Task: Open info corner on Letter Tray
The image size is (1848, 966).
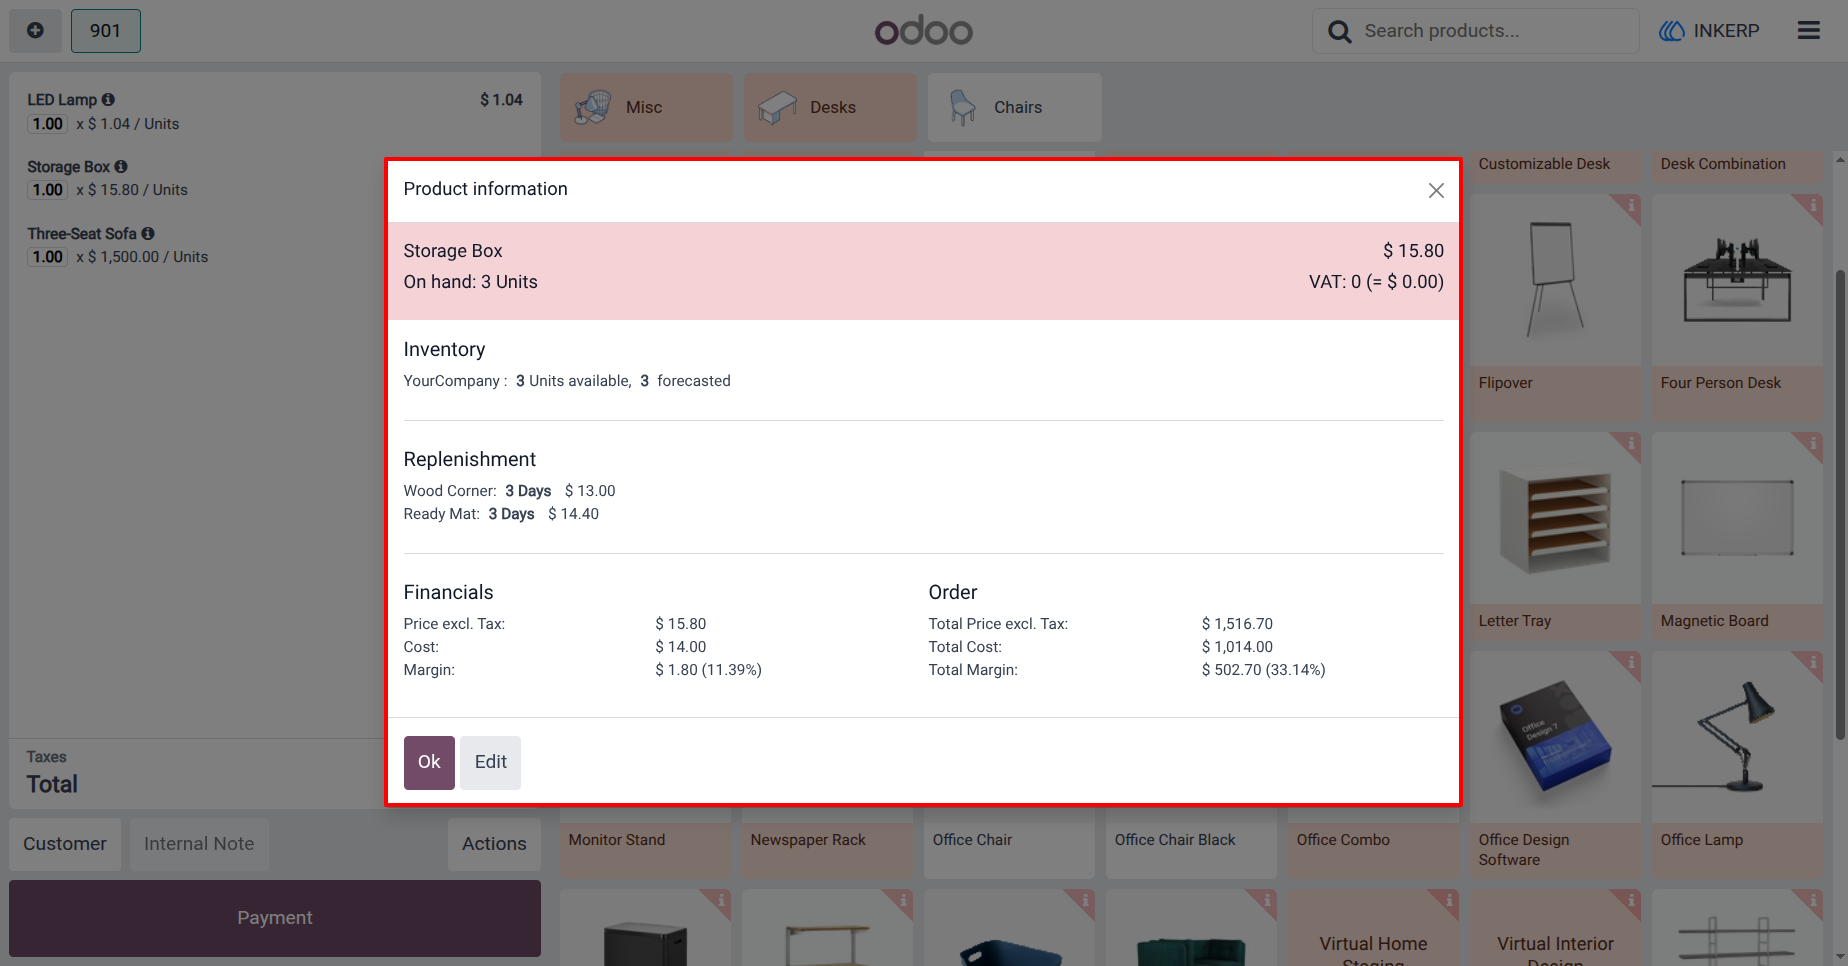Action: pyautogui.click(x=1630, y=443)
